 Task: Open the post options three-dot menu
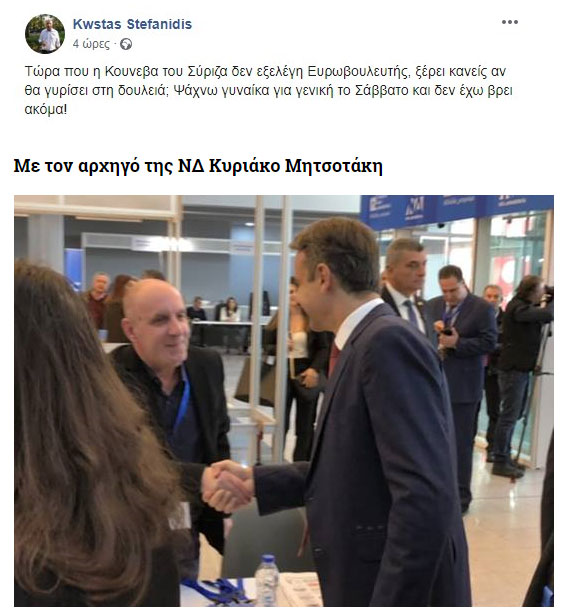pyautogui.click(x=510, y=22)
